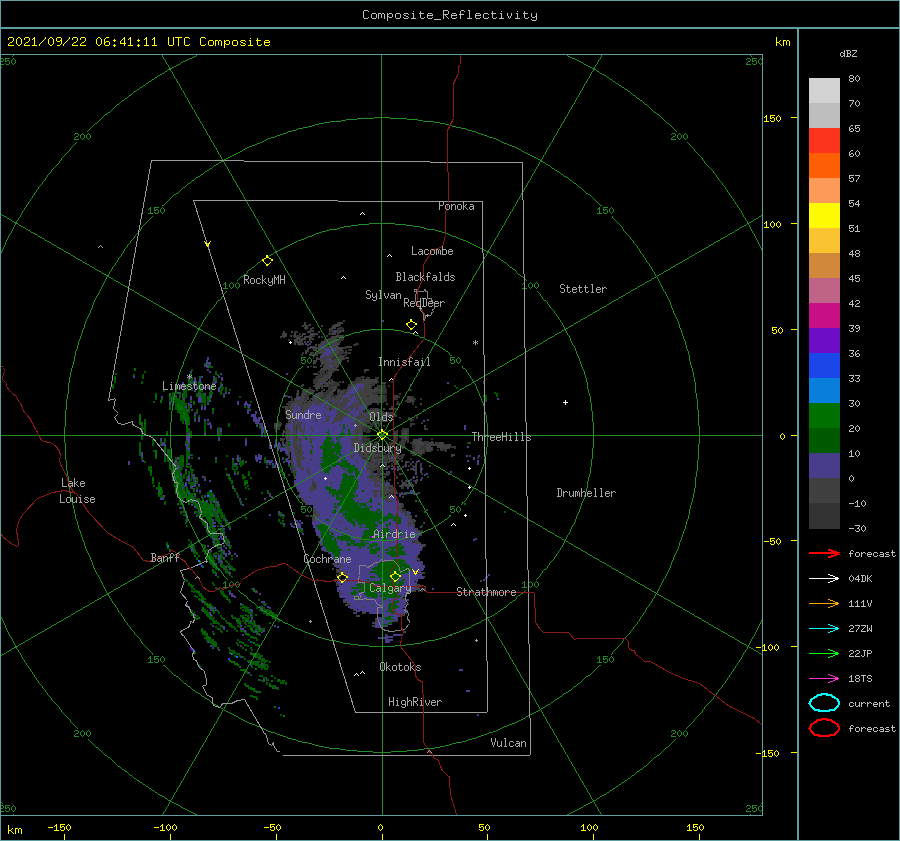
Task: Click the magenta 18TS arrow in legend
Action: point(824,679)
